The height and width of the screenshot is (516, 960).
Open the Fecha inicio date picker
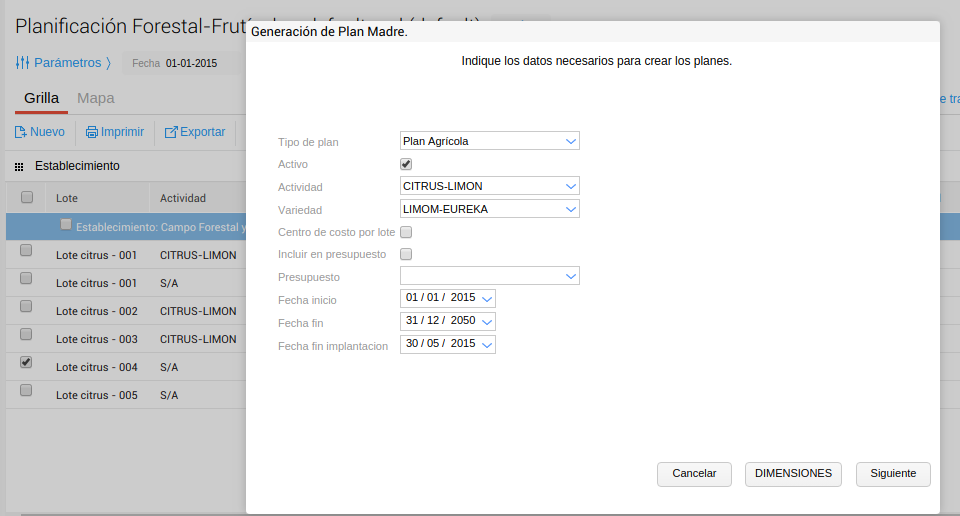coord(487,298)
